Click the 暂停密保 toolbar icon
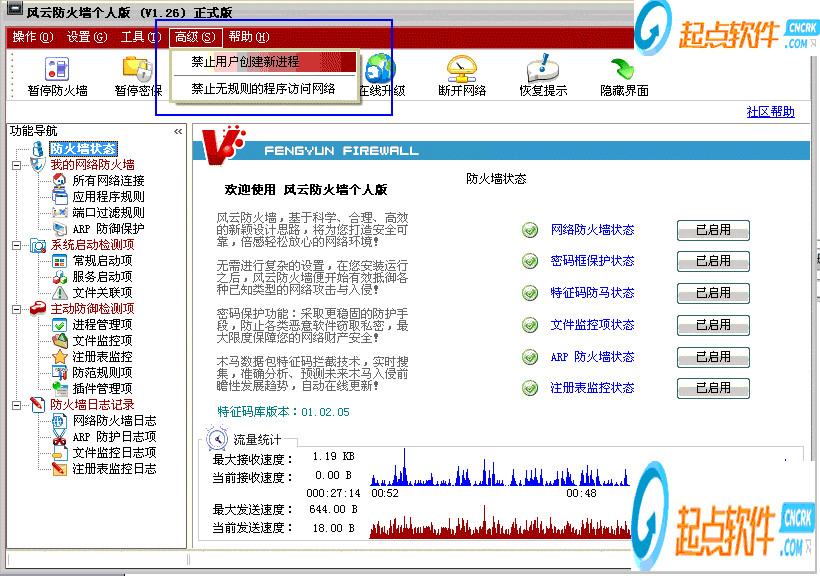The height and width of the screenshot is (576, 820). point(138,69)
